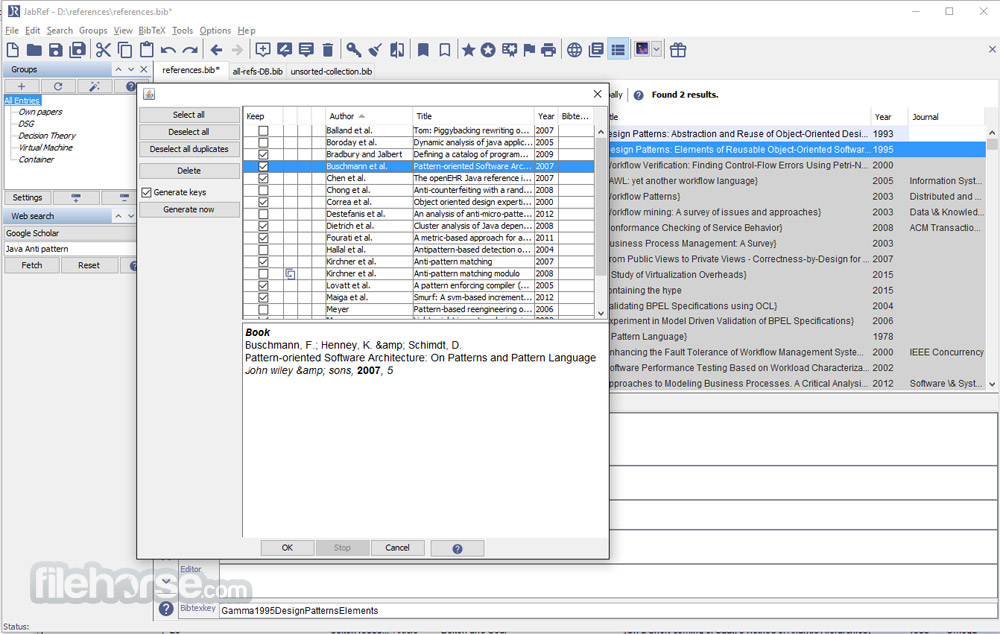Toggle the groups interface list icon

tap(618, 50)
